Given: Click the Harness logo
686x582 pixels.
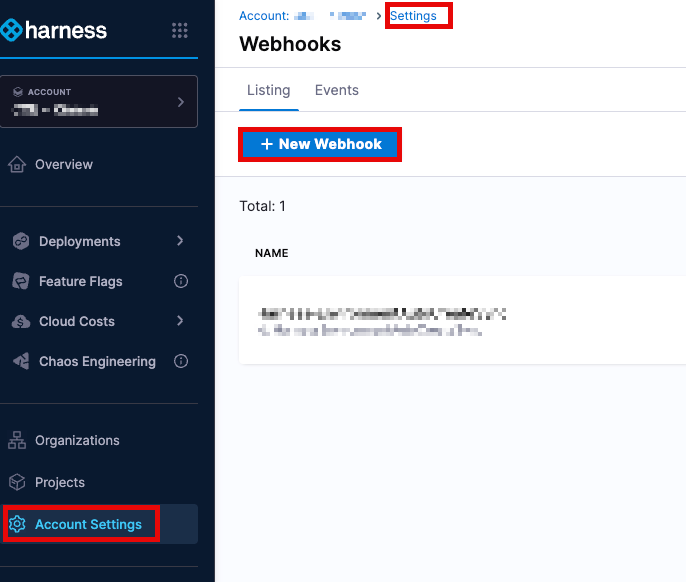Looking at the screenshot, I should 54,30.
